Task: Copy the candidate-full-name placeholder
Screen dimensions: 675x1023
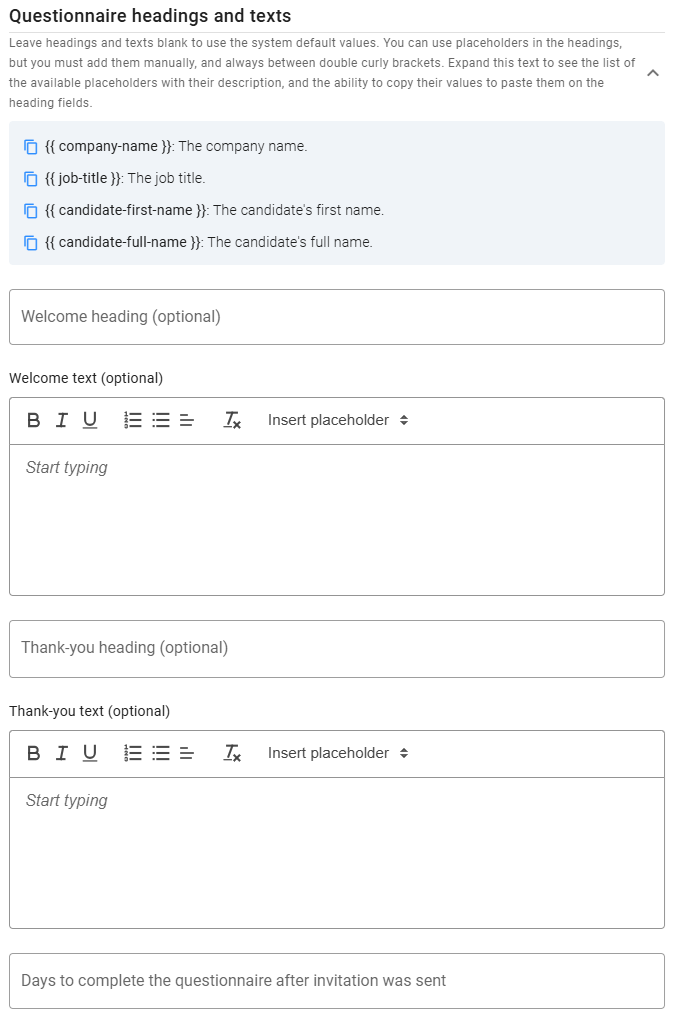Action: (28, 242)
